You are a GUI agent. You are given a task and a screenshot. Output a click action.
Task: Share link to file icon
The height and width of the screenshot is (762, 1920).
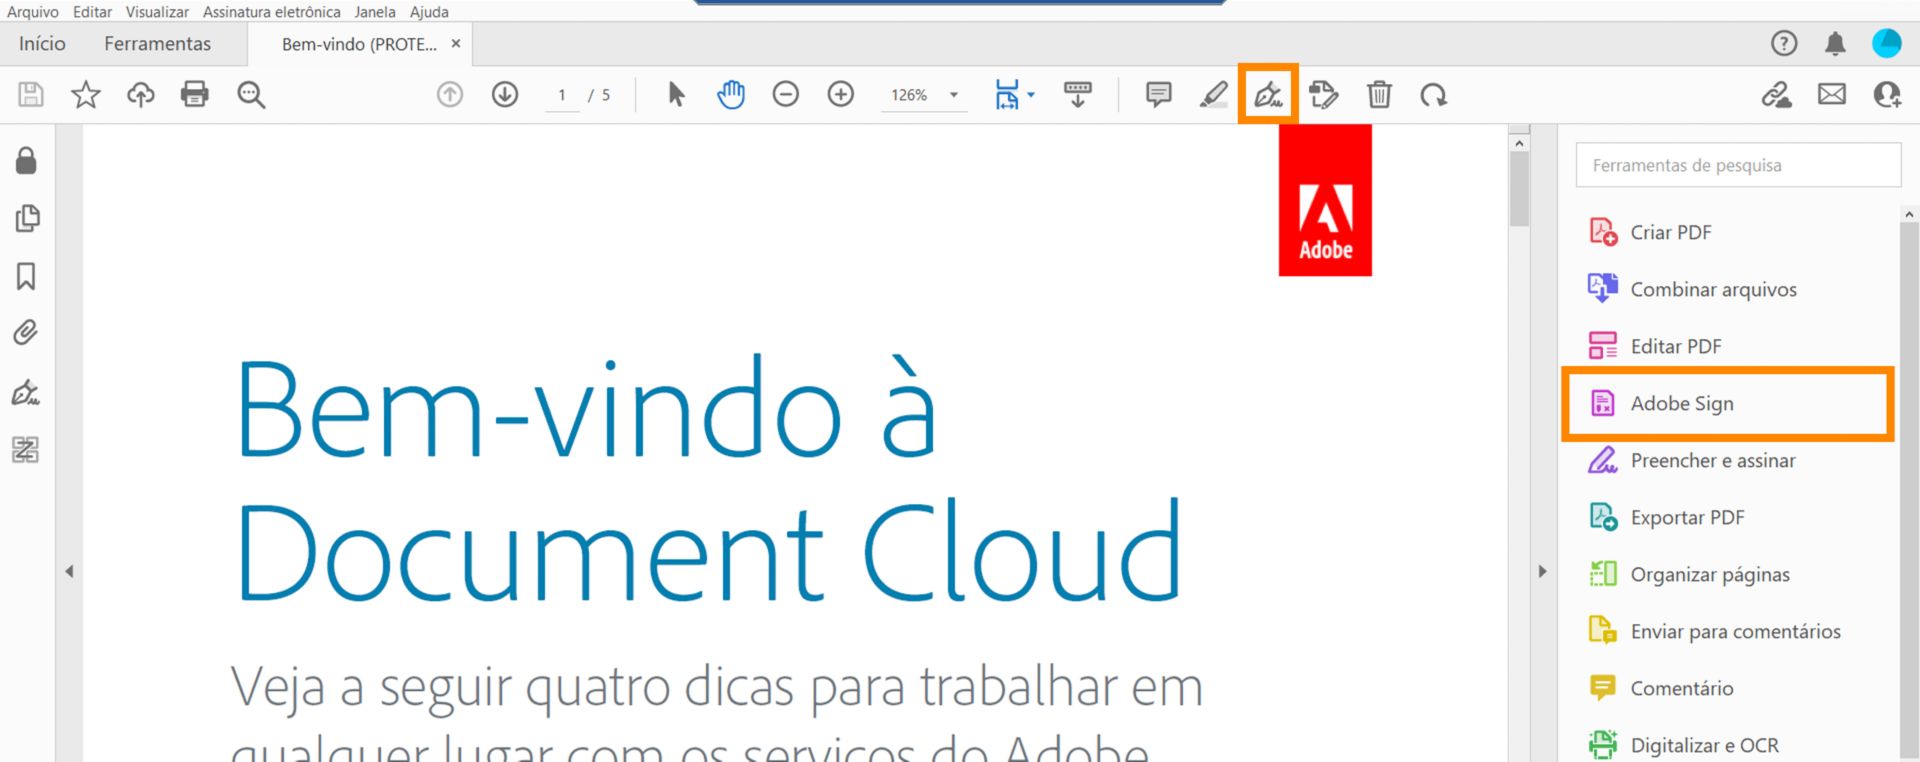coord(1777,95)
